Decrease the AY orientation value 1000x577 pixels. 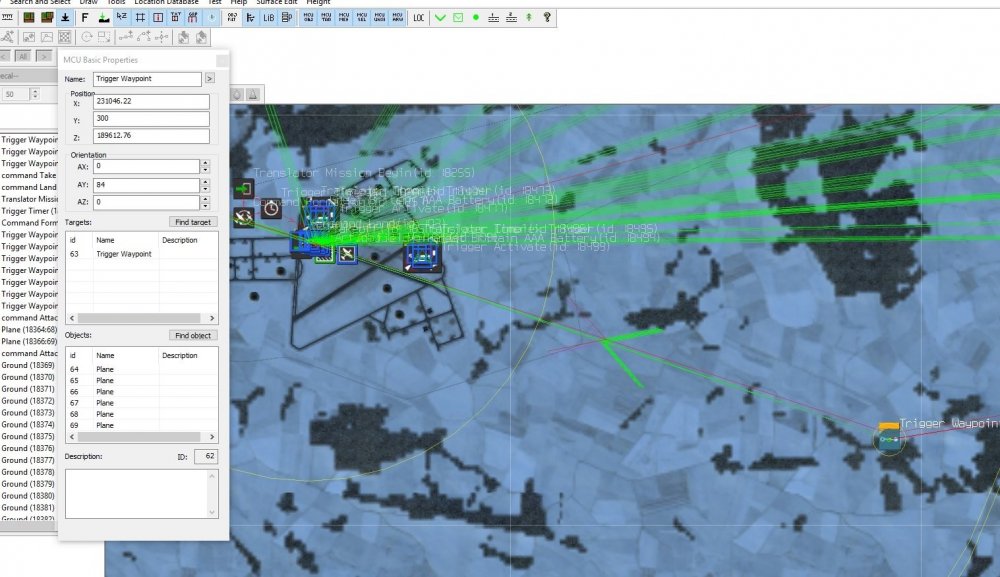[x=205, y=189]
